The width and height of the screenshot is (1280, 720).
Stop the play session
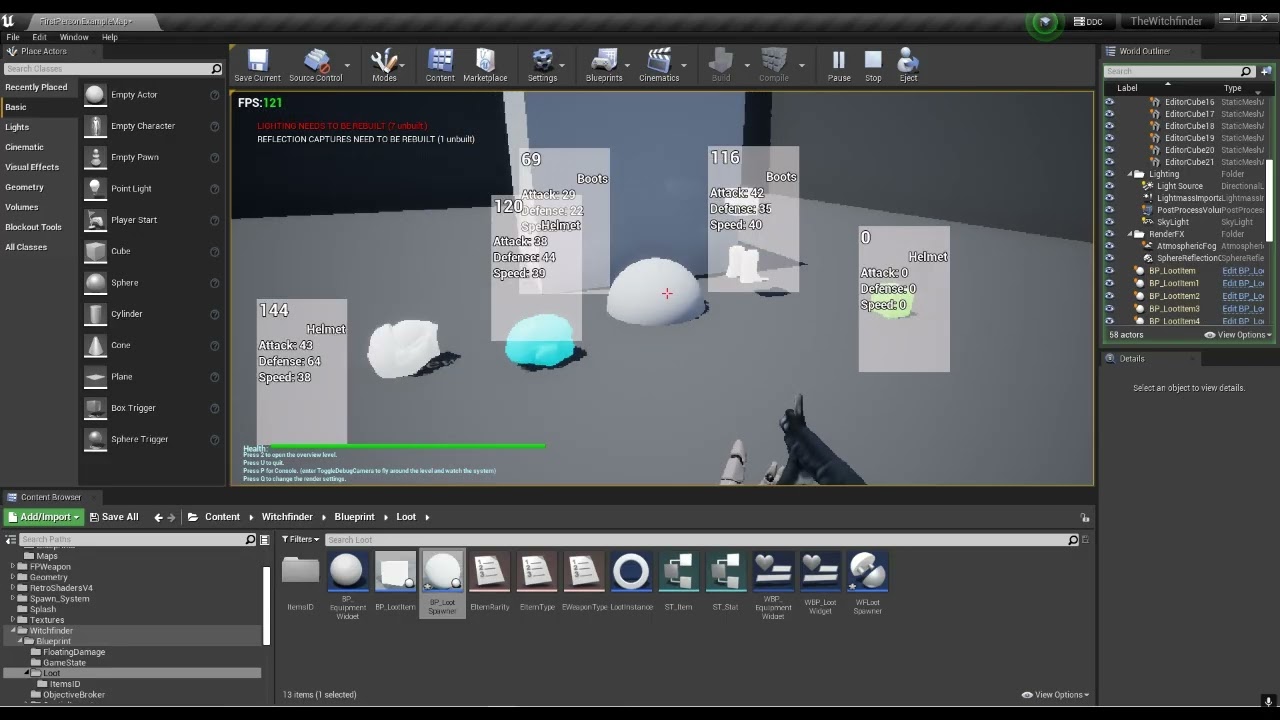pos(873,66)
